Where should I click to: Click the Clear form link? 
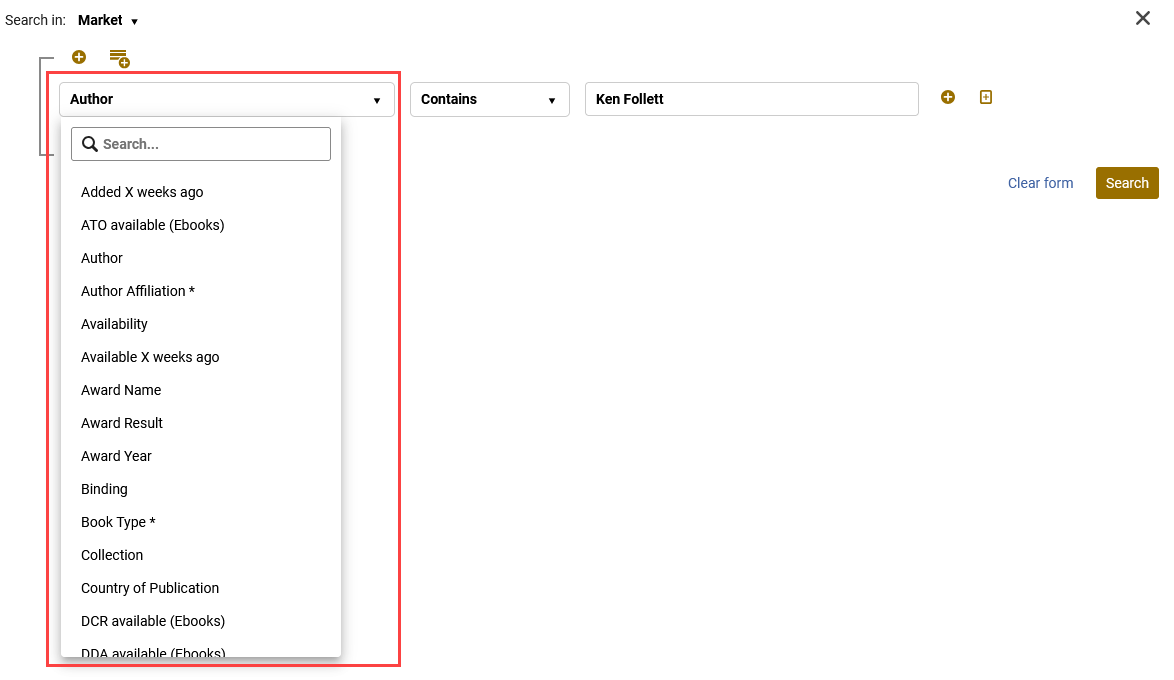(x=1040, y=183)
